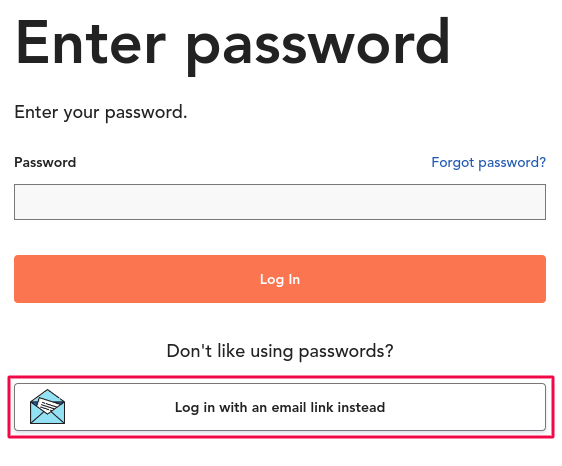Select the 'Log in with an email link instead' button
Image resolution: width=562 pixels, height=466 pixels.
coord(280,407)
